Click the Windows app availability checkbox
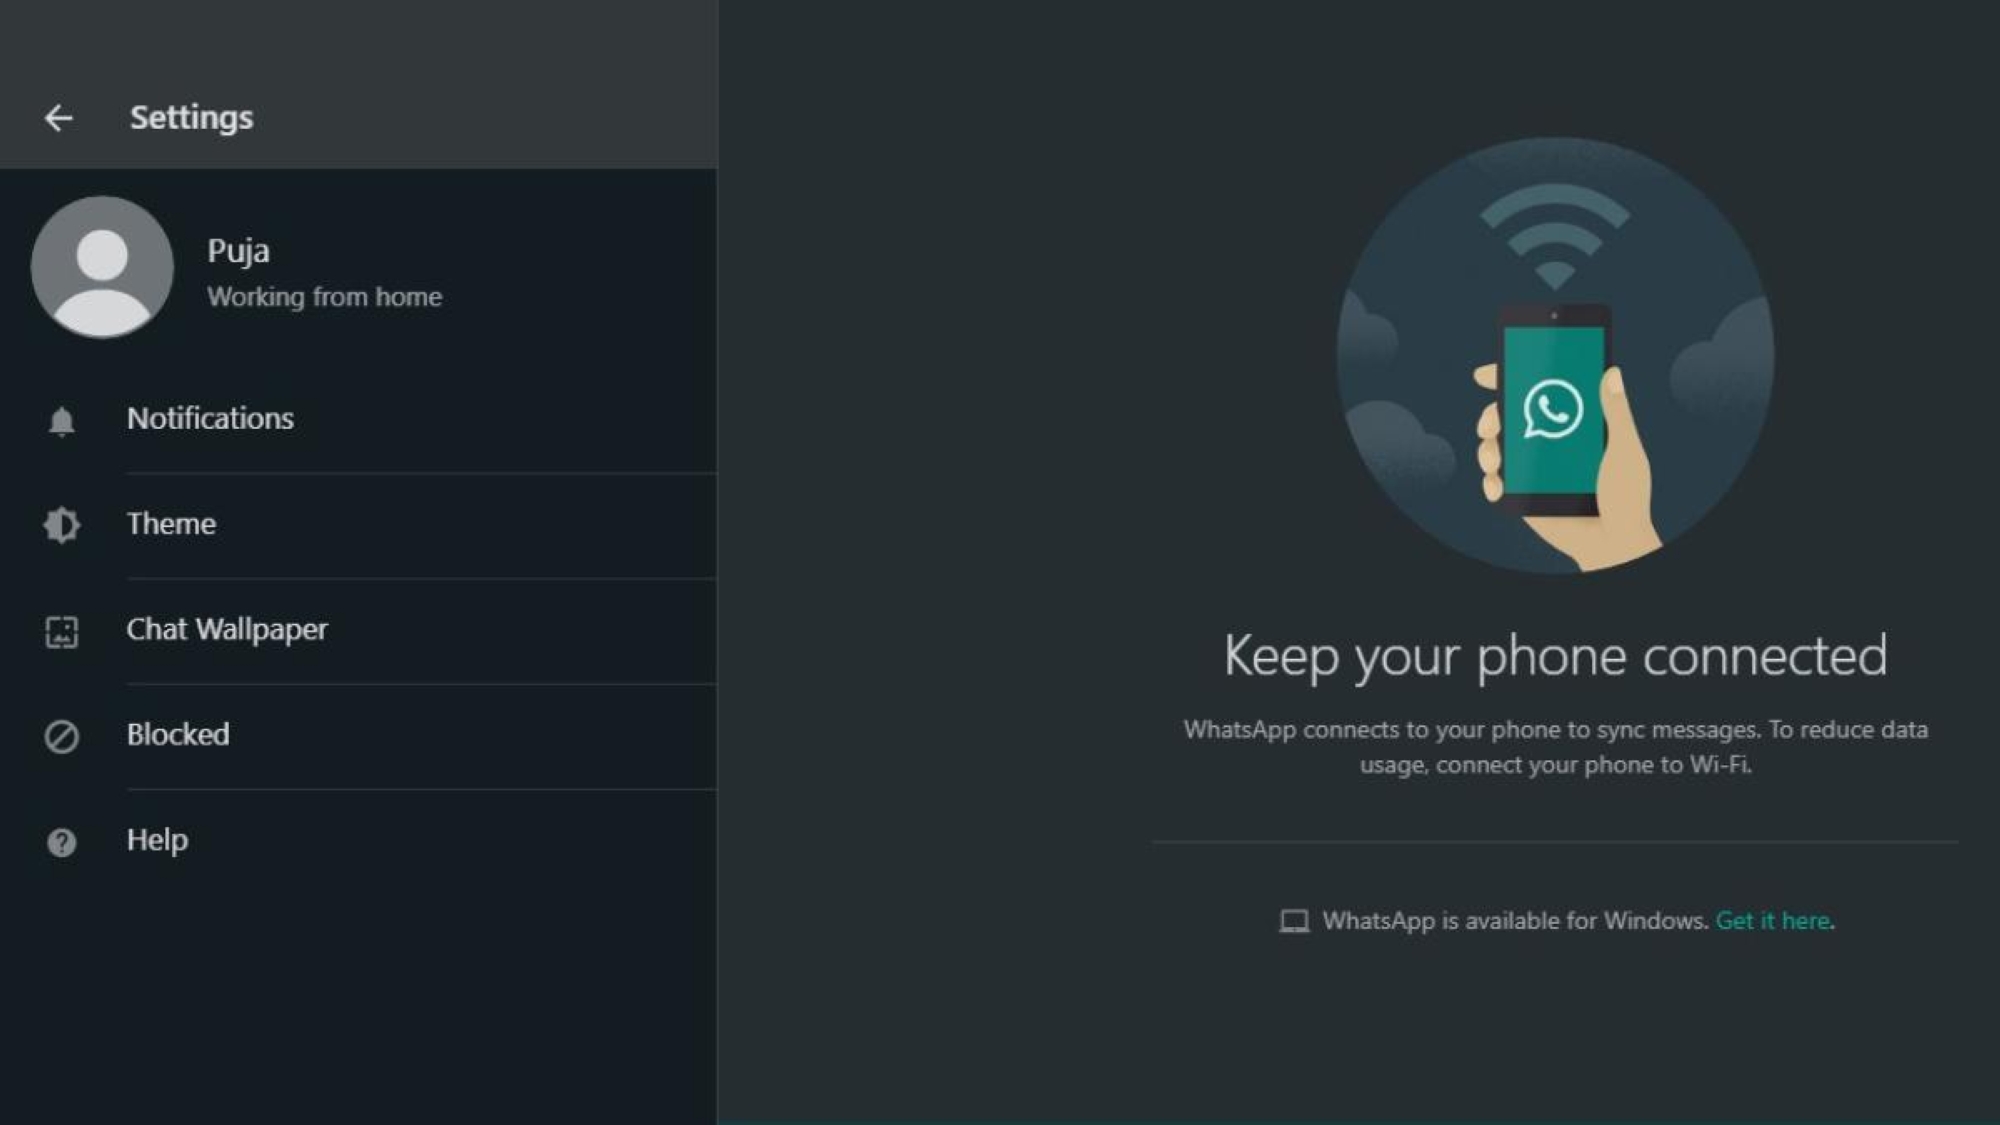Viewport: 2000px width, 1125px height. 1293,920
